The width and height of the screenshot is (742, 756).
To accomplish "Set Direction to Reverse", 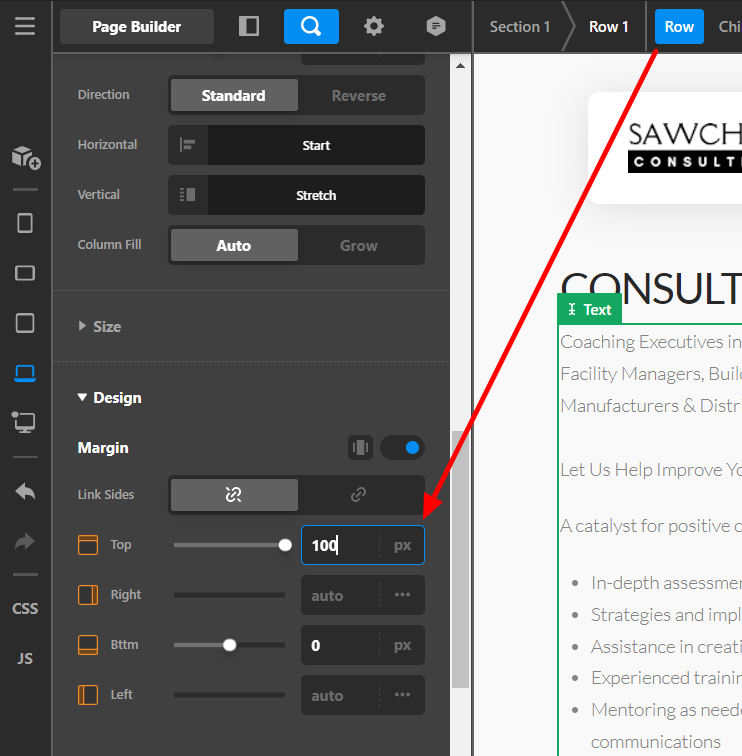I will 359,95.
